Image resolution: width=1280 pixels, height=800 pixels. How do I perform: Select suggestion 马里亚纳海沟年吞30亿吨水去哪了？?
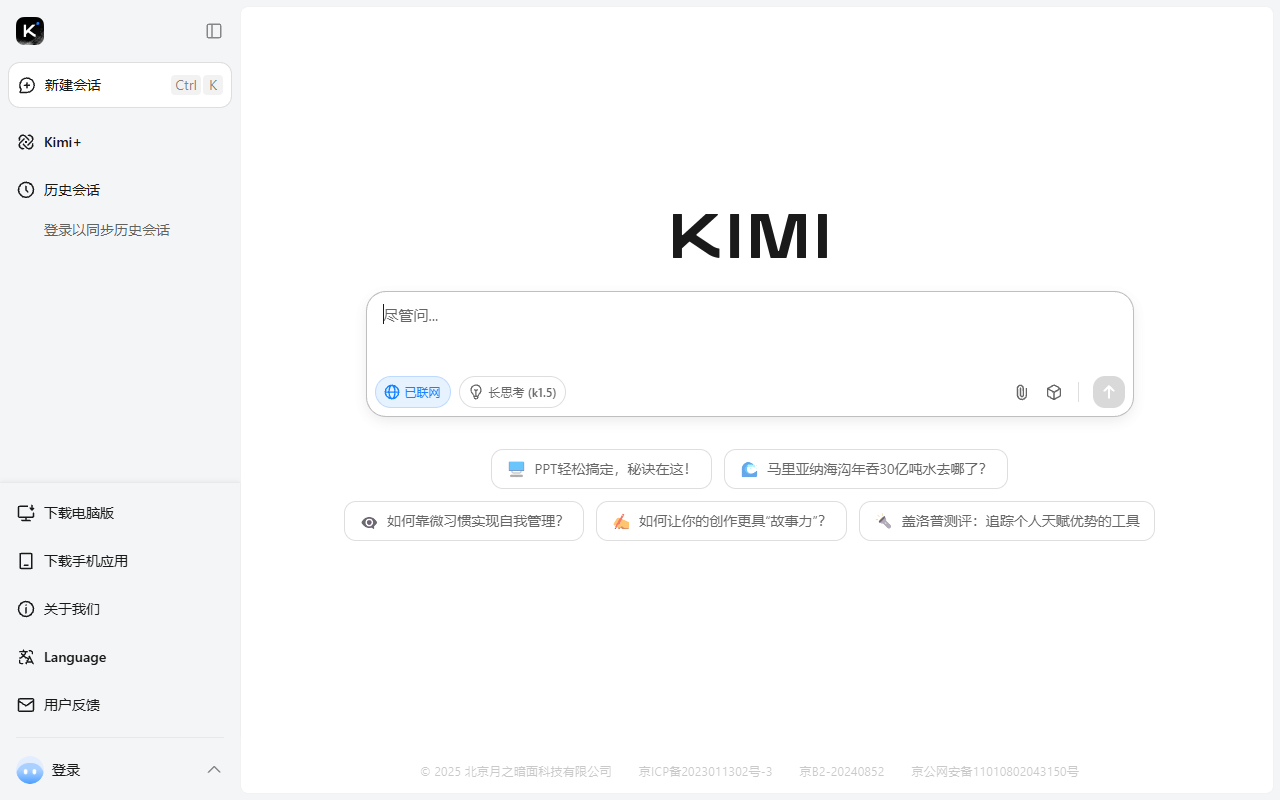pos(866,469)
